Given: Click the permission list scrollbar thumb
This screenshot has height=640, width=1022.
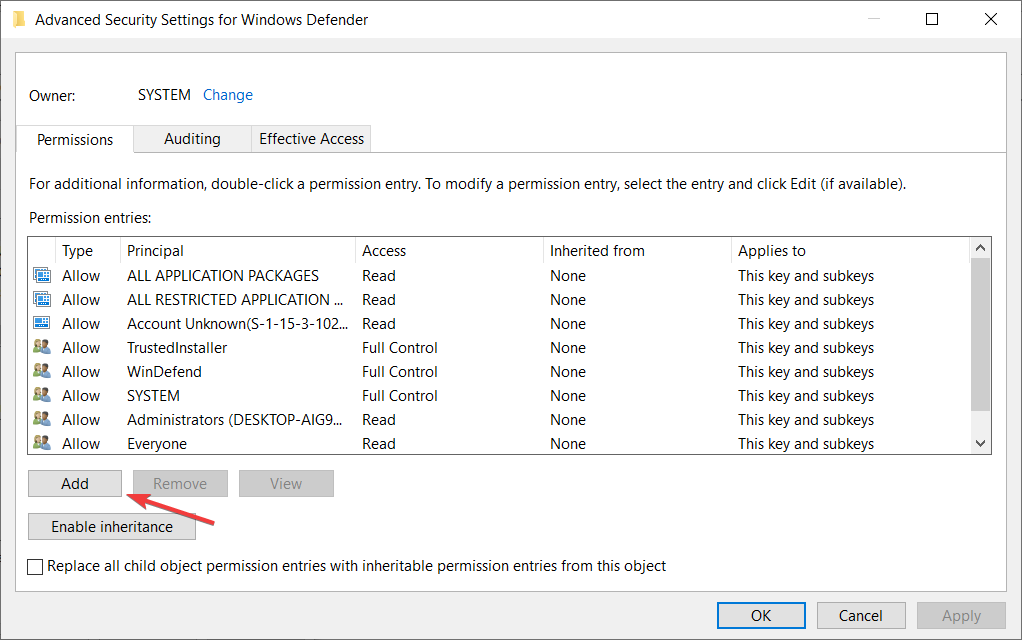Looking at the screenshot, I should tap(980, 334).
